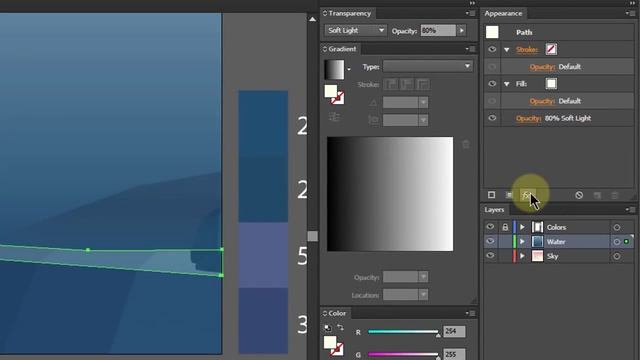The image size is (640, 360).
Task: Open gradient Type dropdown
Action: point(427,66)
